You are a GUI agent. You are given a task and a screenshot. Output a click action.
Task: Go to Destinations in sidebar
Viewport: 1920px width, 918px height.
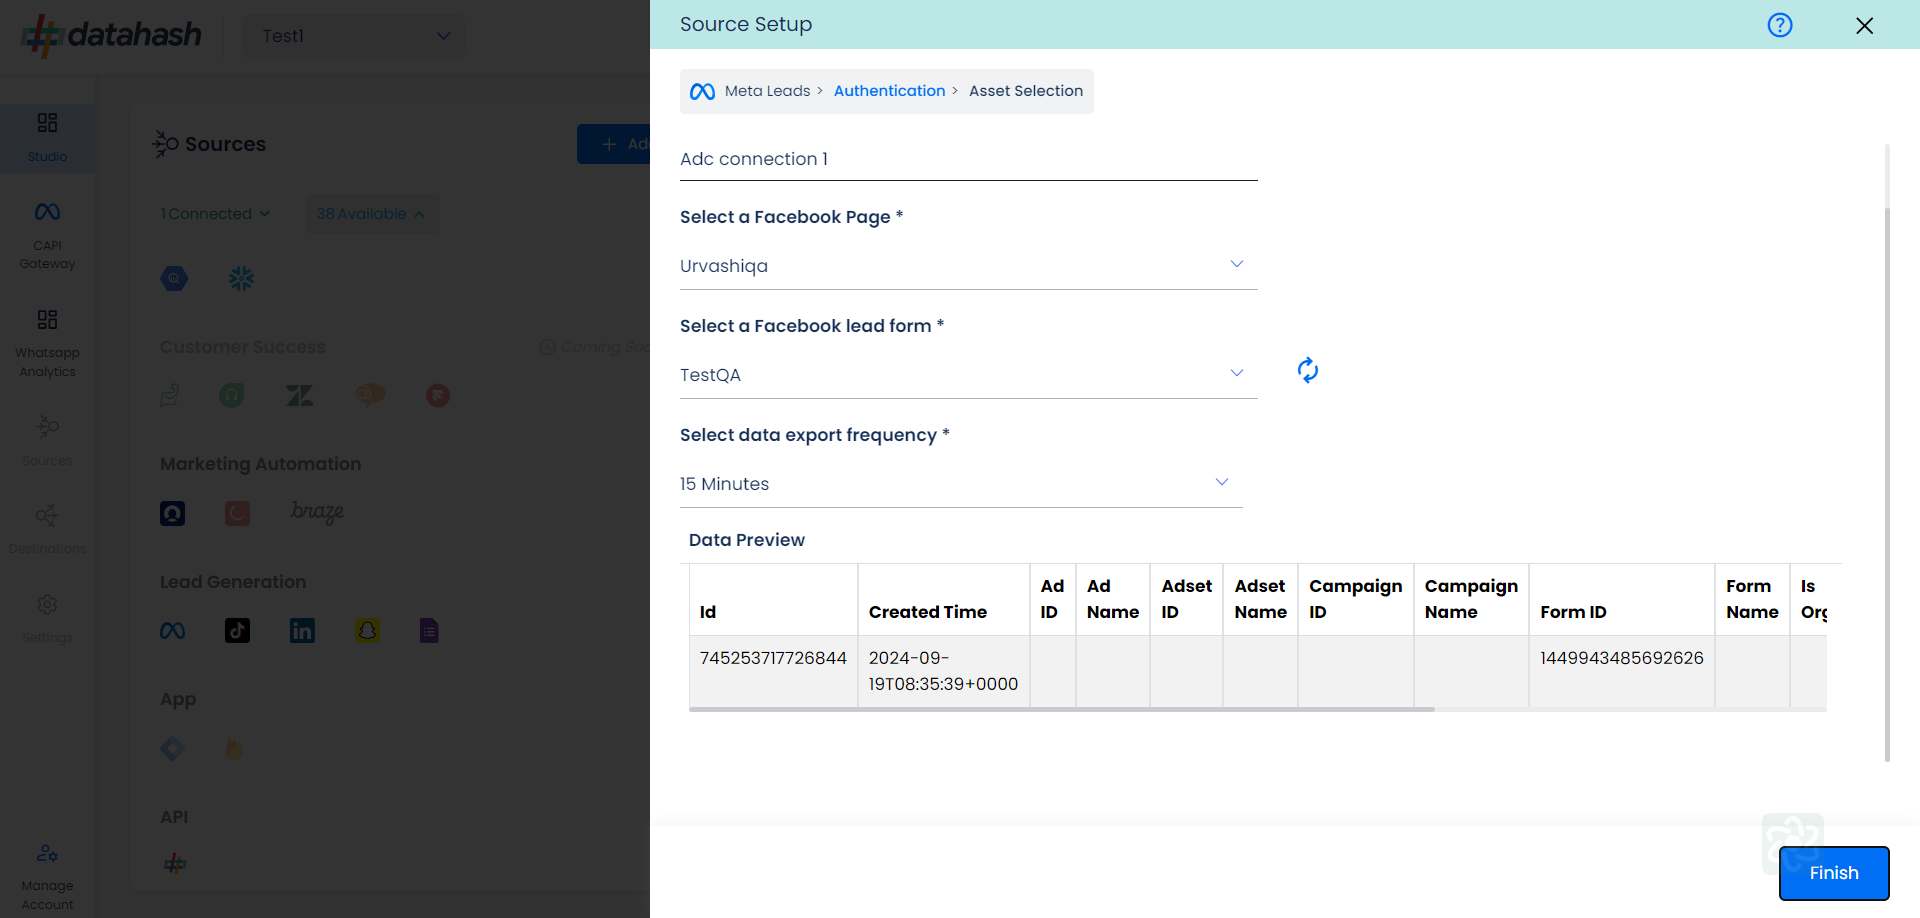pyautogui.click(x=47, y=529)
